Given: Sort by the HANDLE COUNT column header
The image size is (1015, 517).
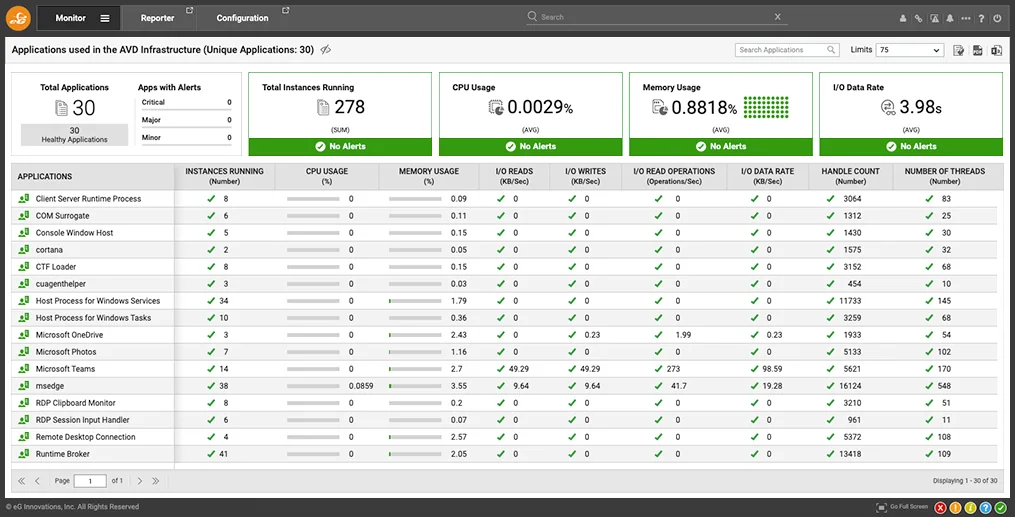Looking at the screenshot, I should pos(851,176).
